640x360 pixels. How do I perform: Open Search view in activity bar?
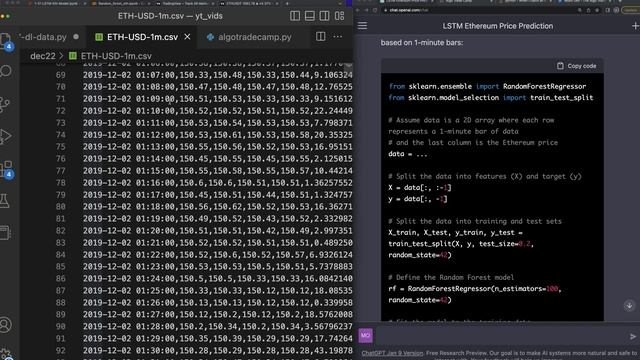tap(5, 71)
